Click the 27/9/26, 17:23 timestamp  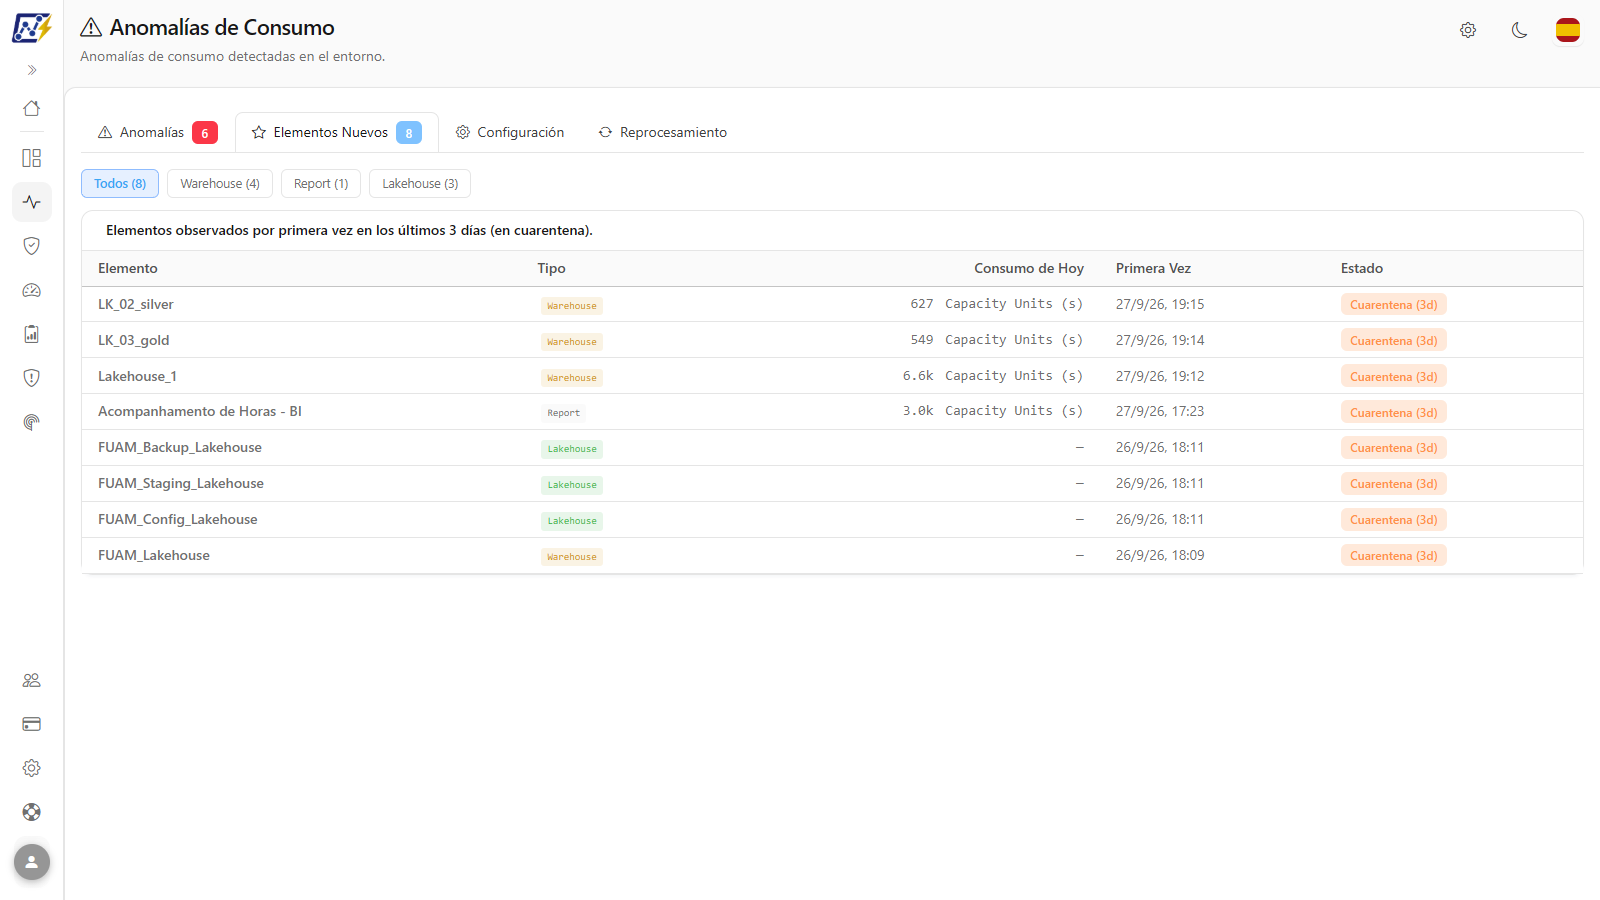click(x=1160, y=411)
